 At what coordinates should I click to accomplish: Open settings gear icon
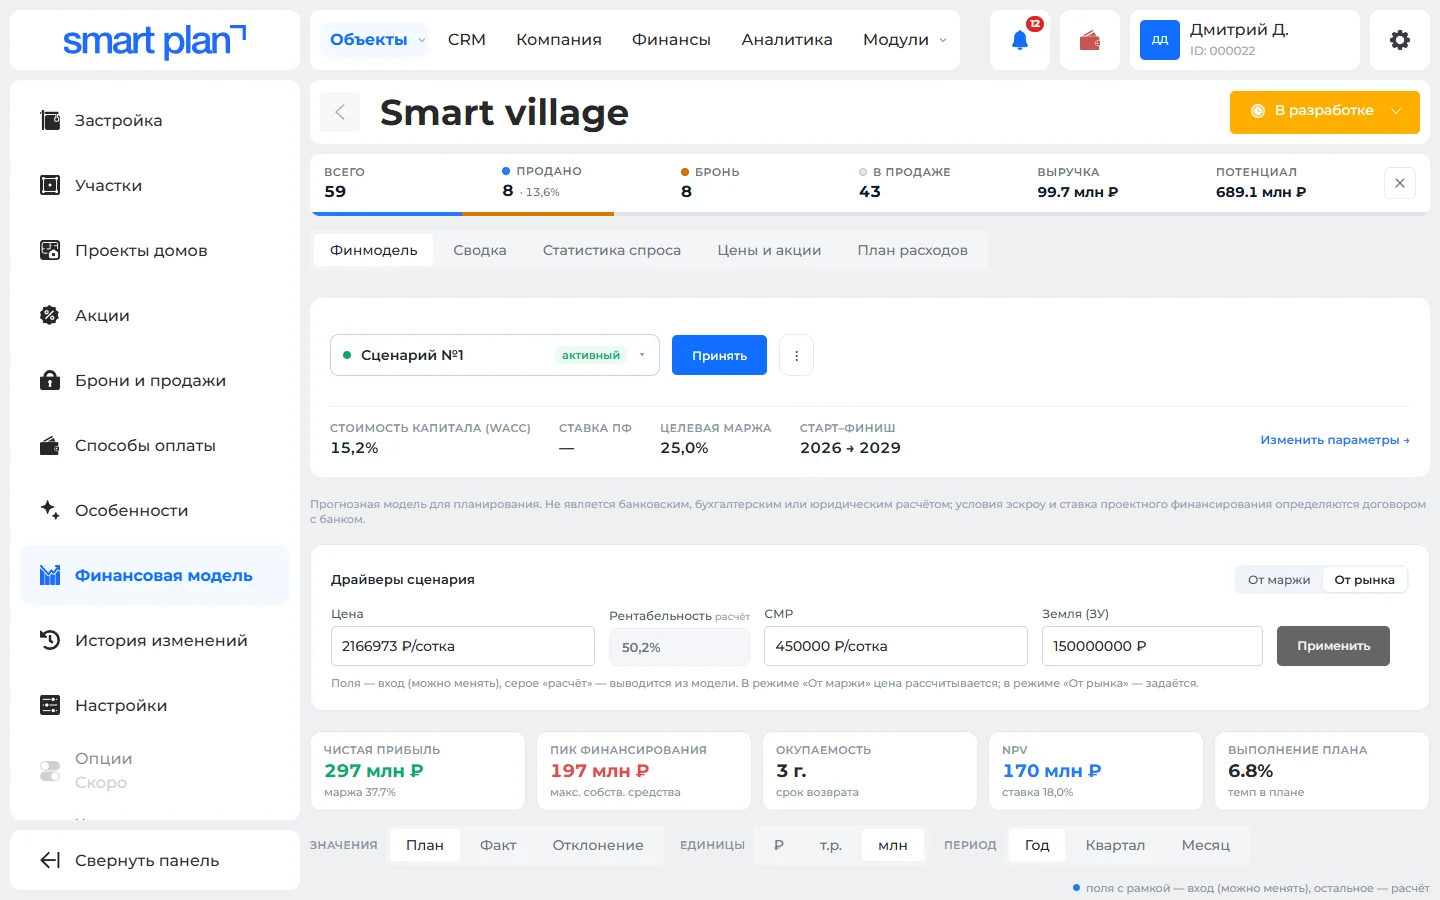pyautogui.click(x=1400, y=40)
